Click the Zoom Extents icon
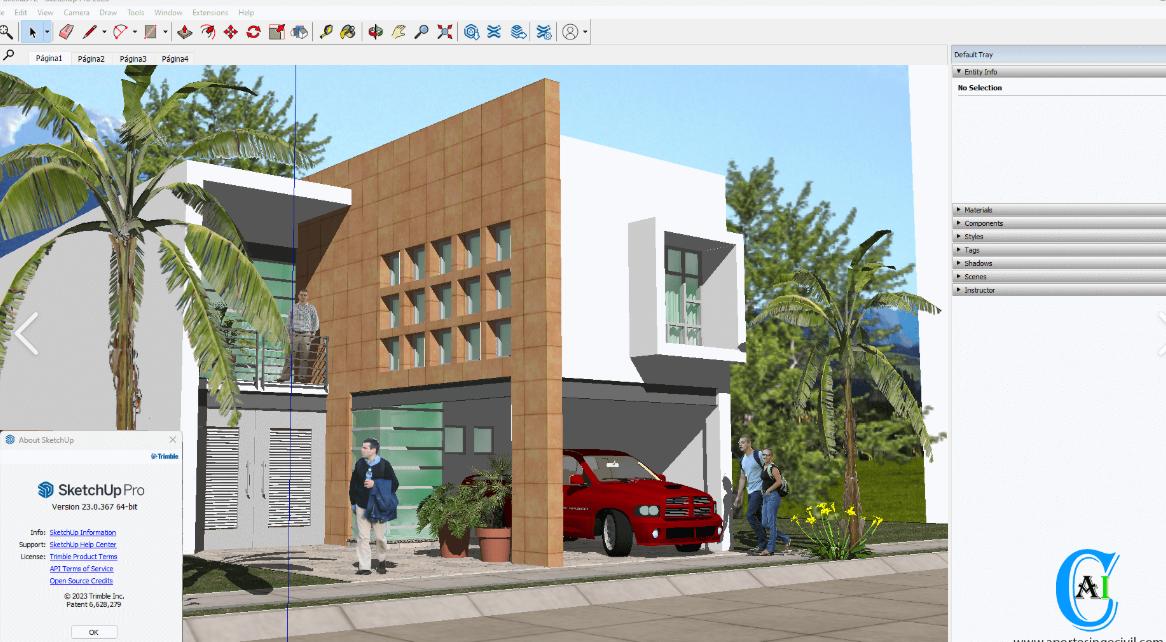Image resolution: width=1166 pixels, height=642 pixels. pyautogui.click(x=445, y=32)
